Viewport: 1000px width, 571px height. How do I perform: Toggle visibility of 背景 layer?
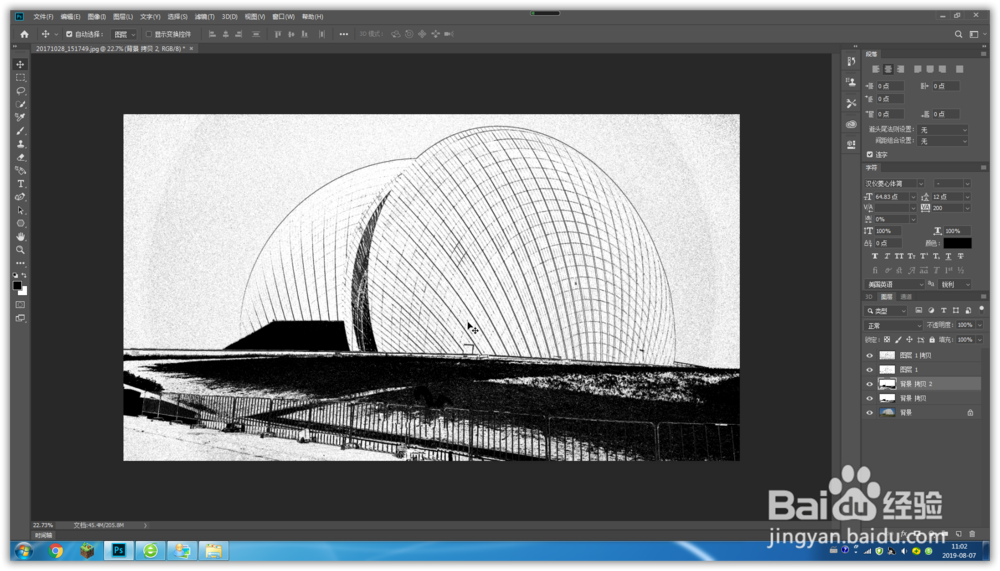click(x=869, y=413)
